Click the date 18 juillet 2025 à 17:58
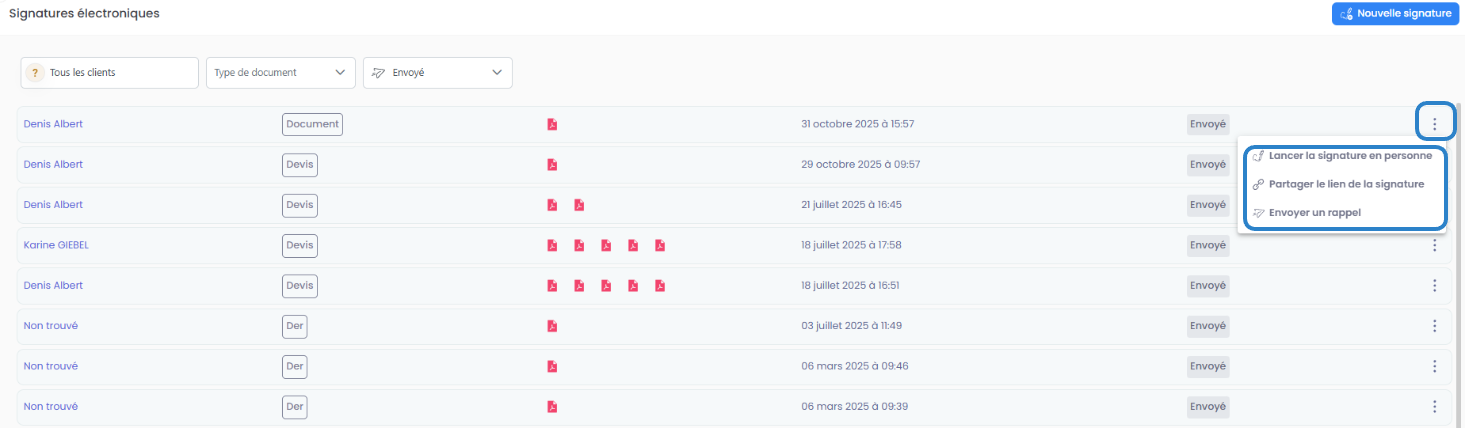Viewport: 1465px width, 428px height. tap(852, 245)
